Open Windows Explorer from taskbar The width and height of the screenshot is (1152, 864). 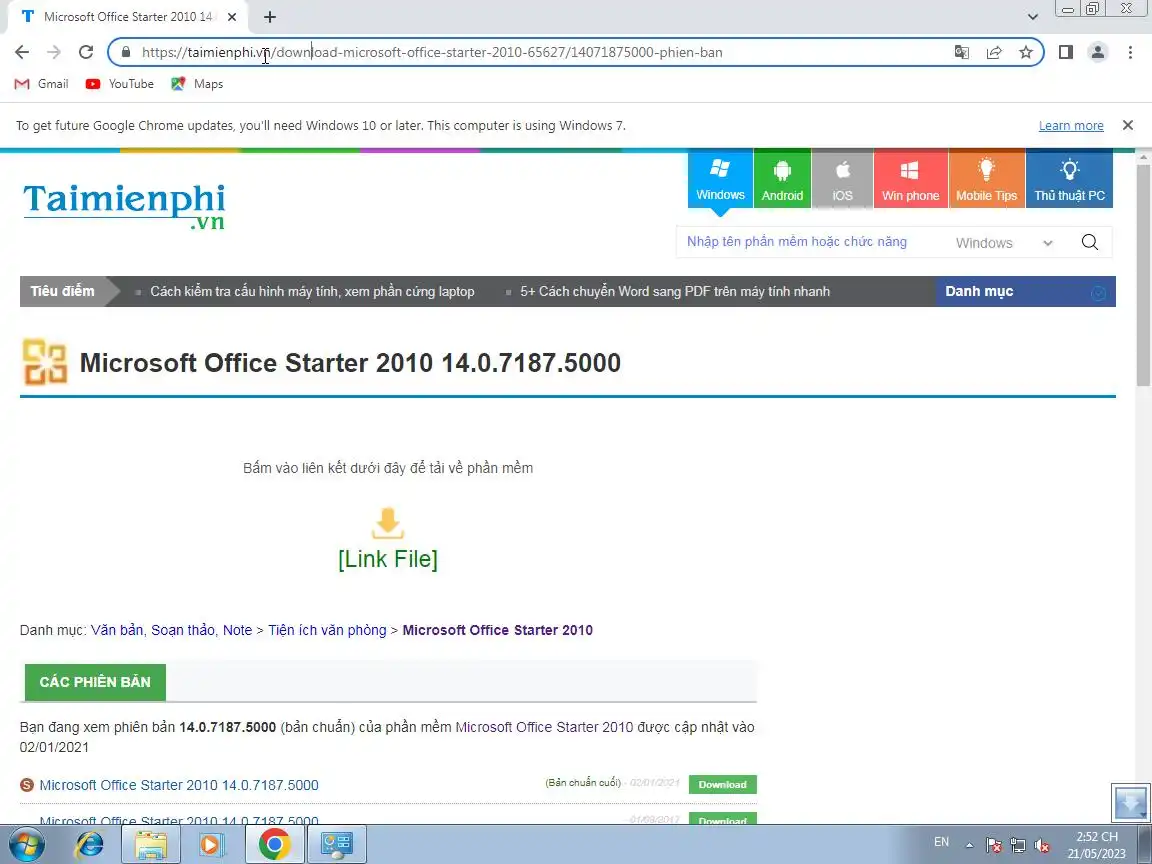[x=151, y=844]
